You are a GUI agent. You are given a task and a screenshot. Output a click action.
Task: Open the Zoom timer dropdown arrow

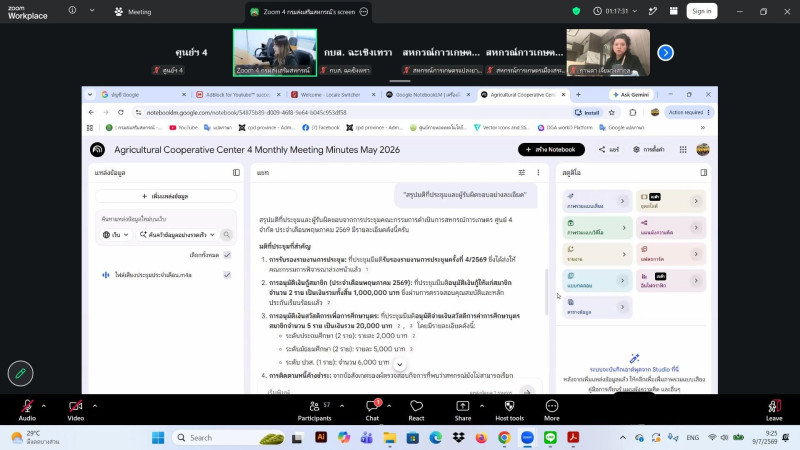coord(635,11)
